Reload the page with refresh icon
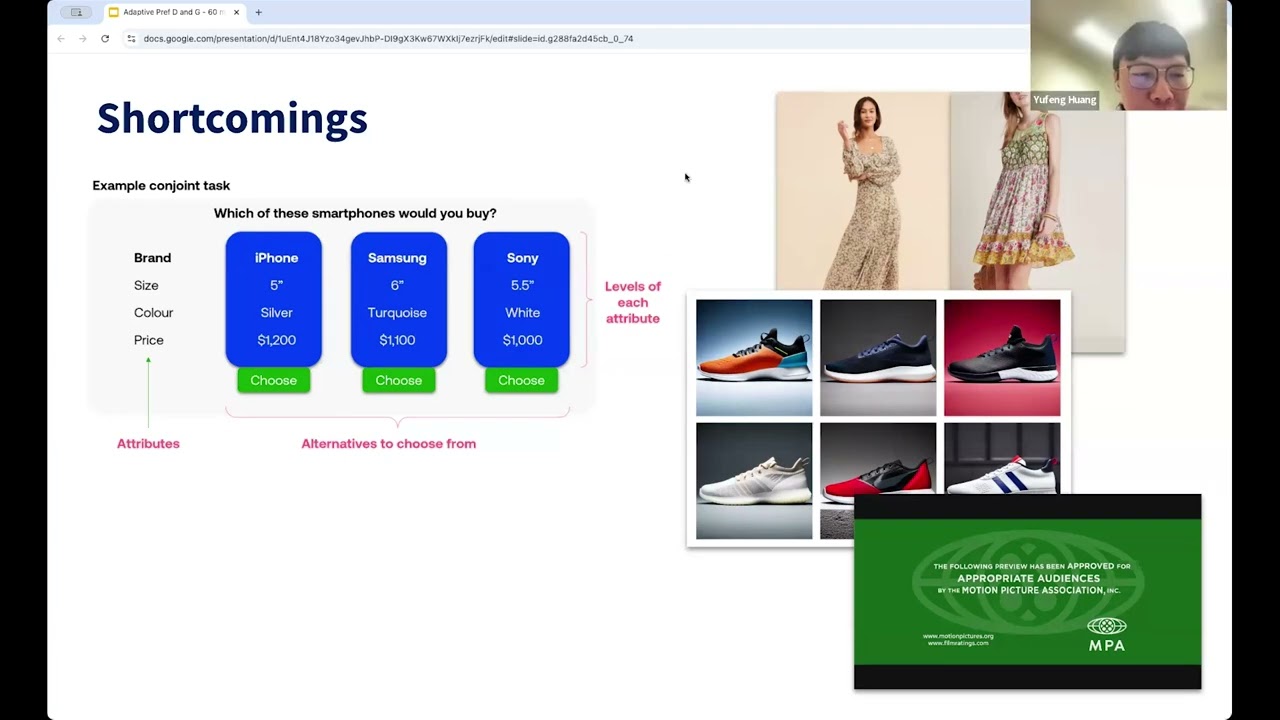The height and width of the screenshot is (720, 1280). (x=105, y=39)
